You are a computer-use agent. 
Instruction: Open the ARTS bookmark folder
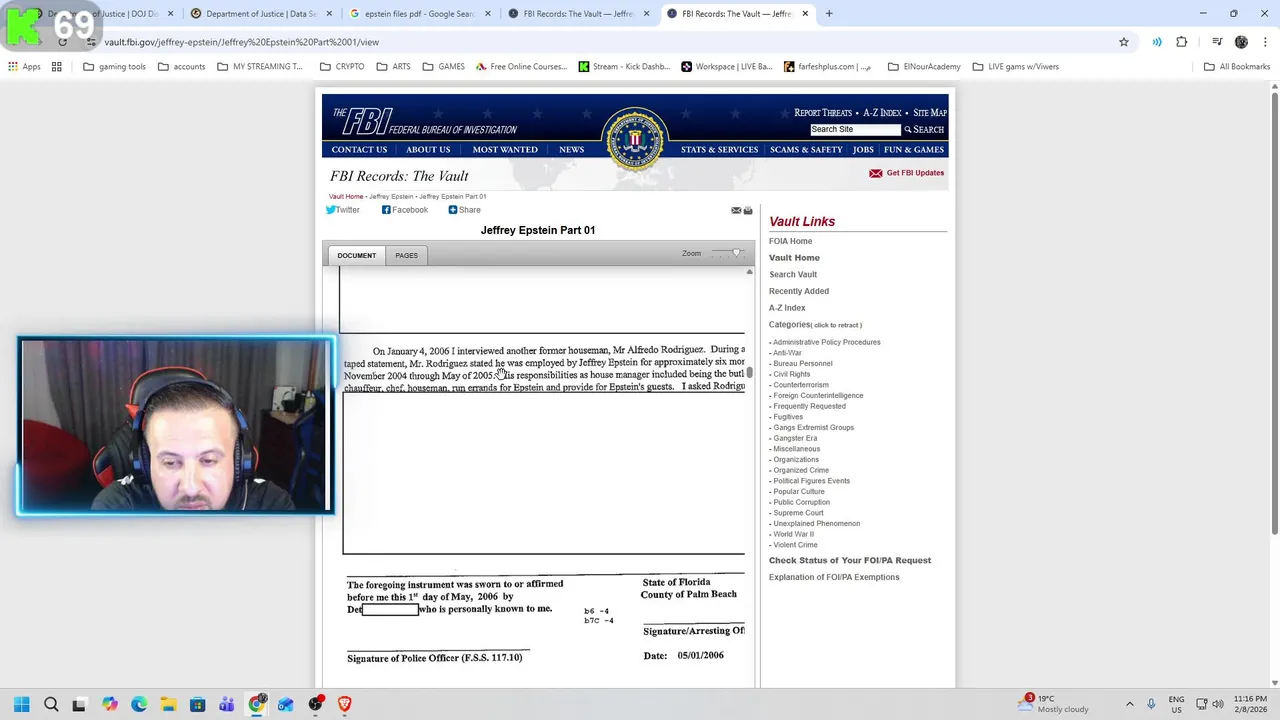coord(393,67)
